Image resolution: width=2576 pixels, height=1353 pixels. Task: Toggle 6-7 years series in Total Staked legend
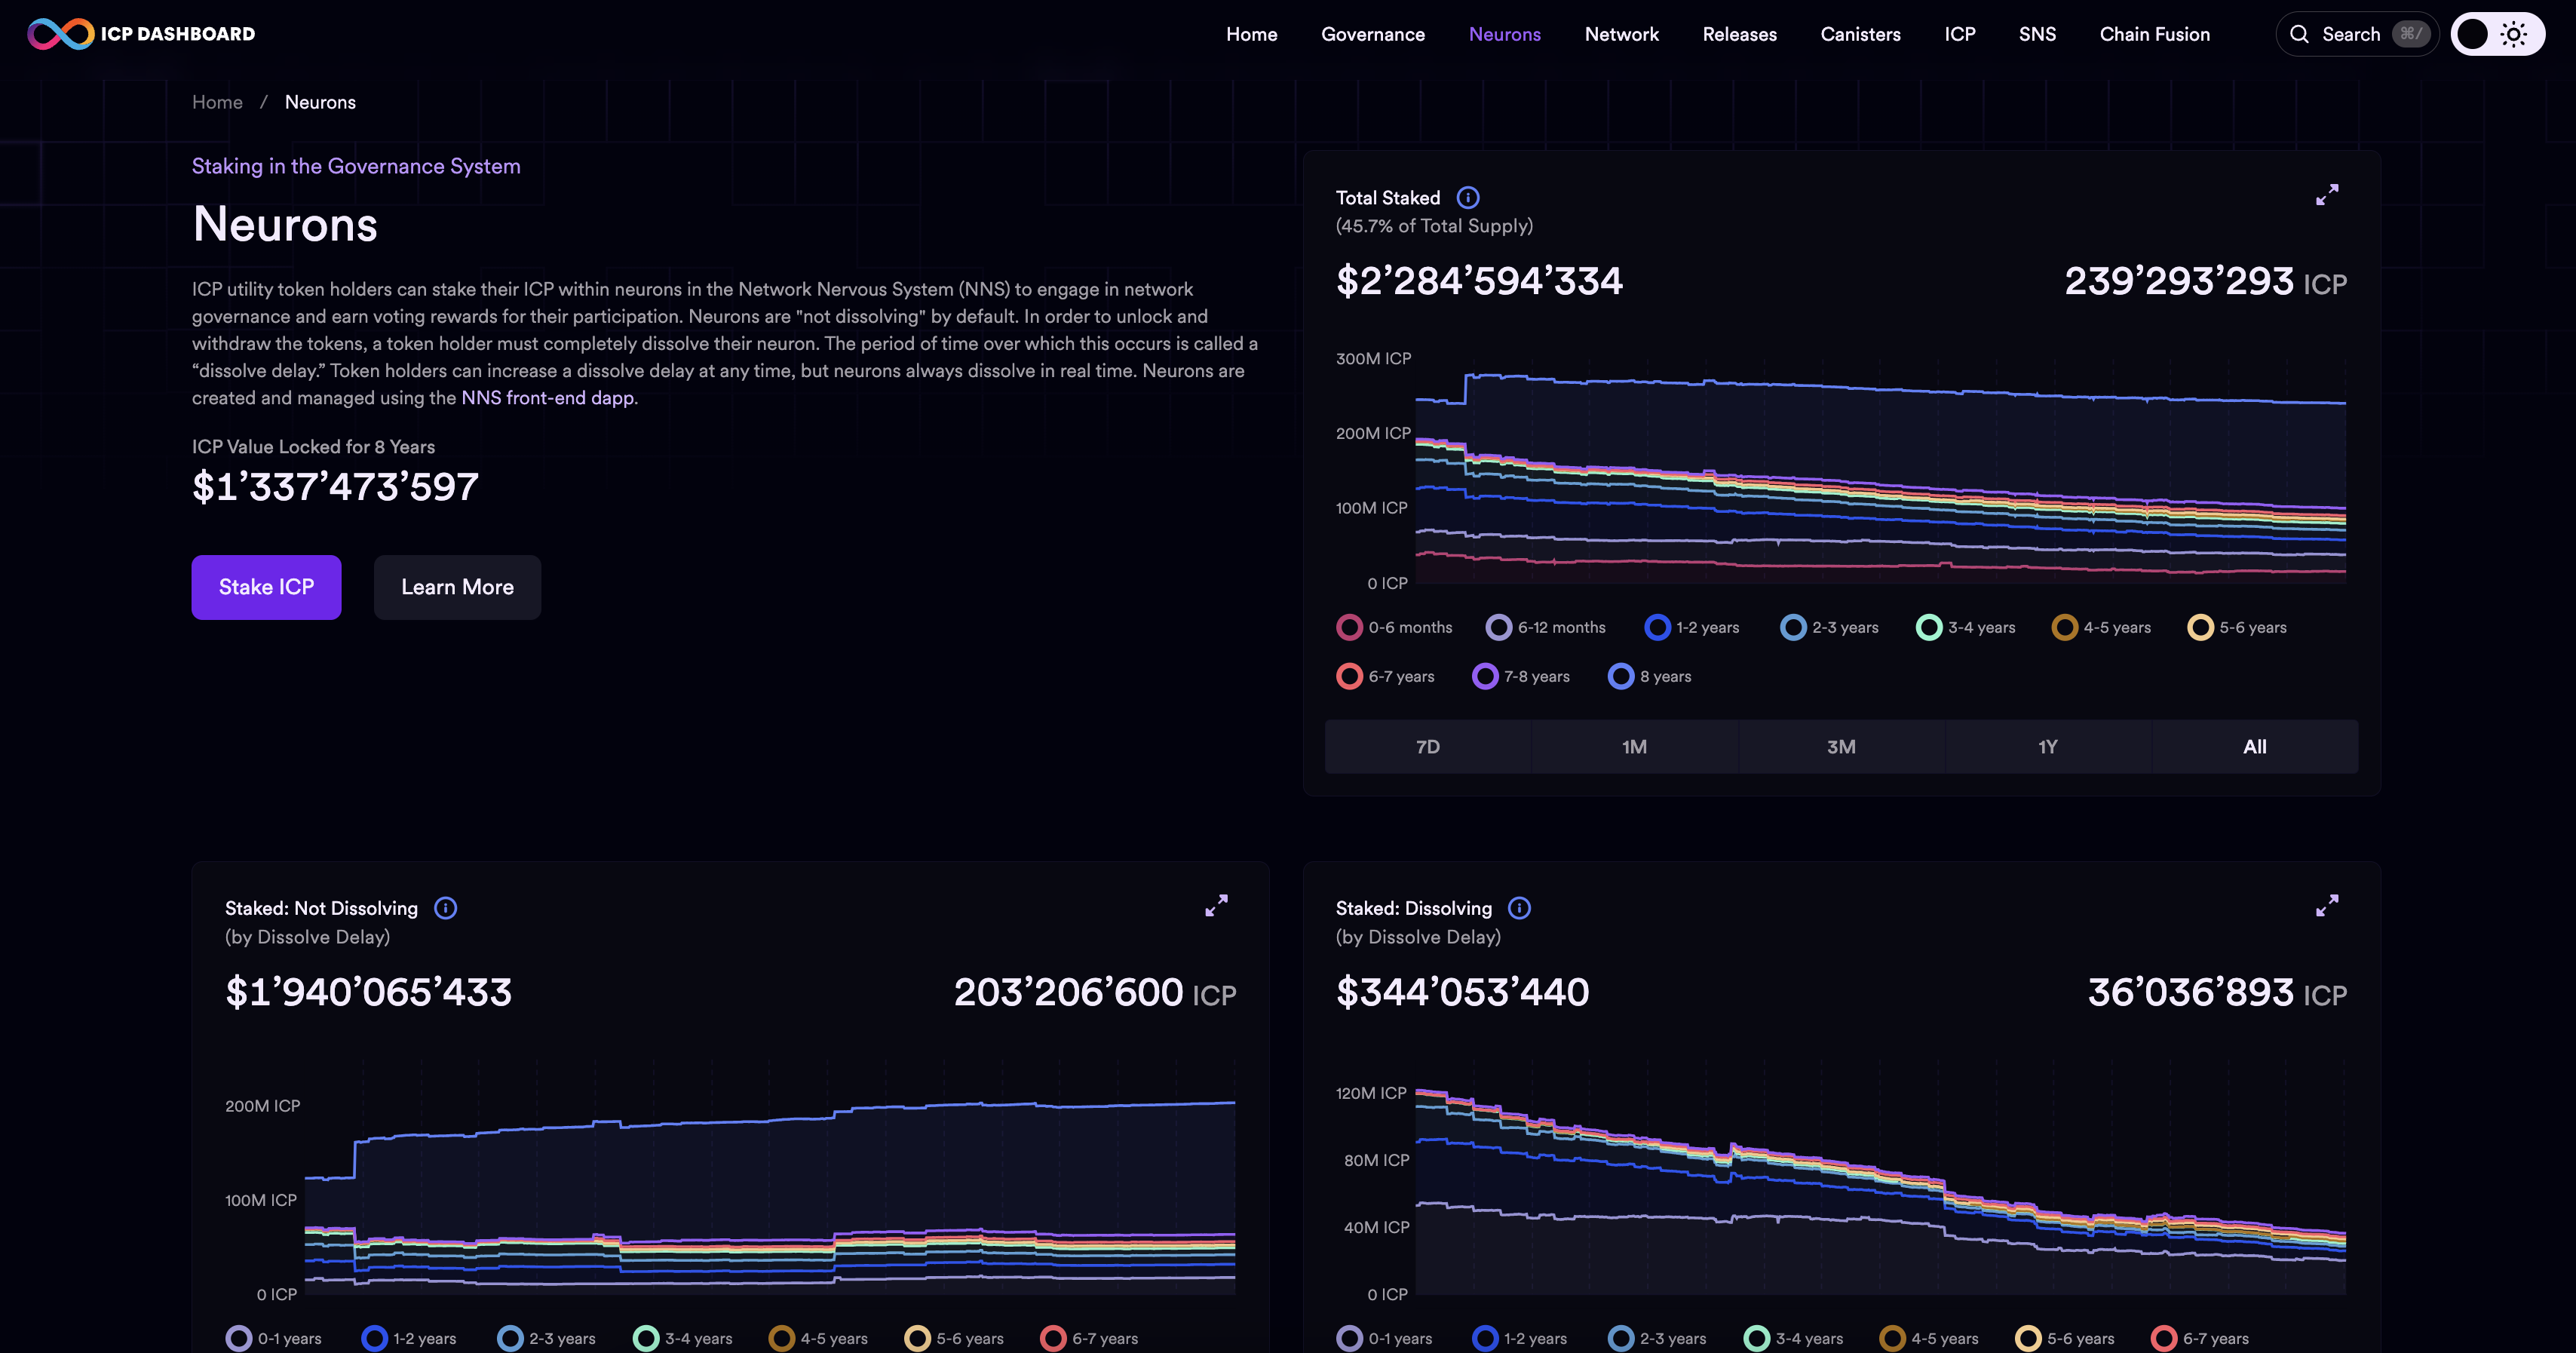[x=1385, y=676]
